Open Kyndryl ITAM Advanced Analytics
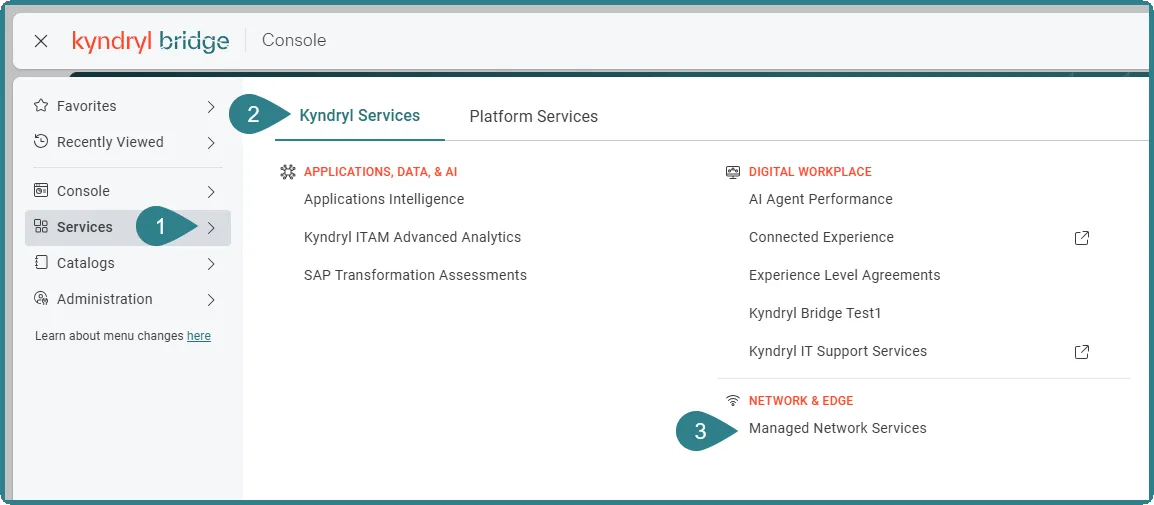 coord(412,237)
